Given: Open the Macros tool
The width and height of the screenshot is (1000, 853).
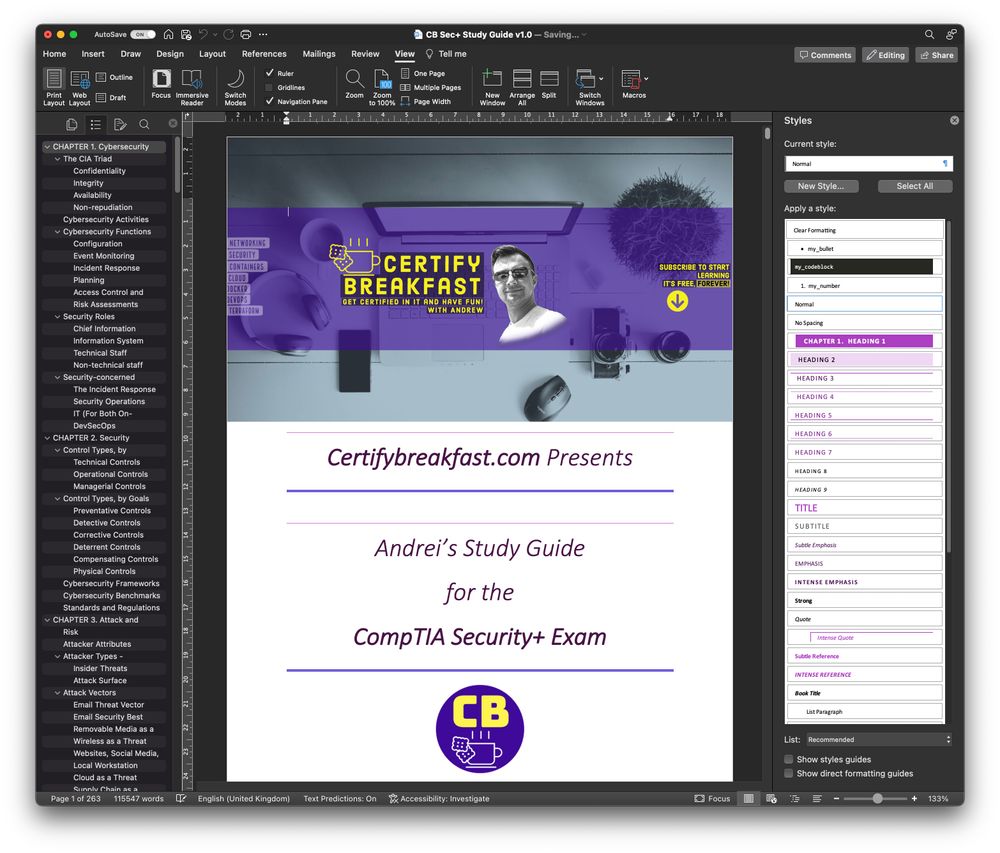Looking at the screenshot, I should coord(633,80).
